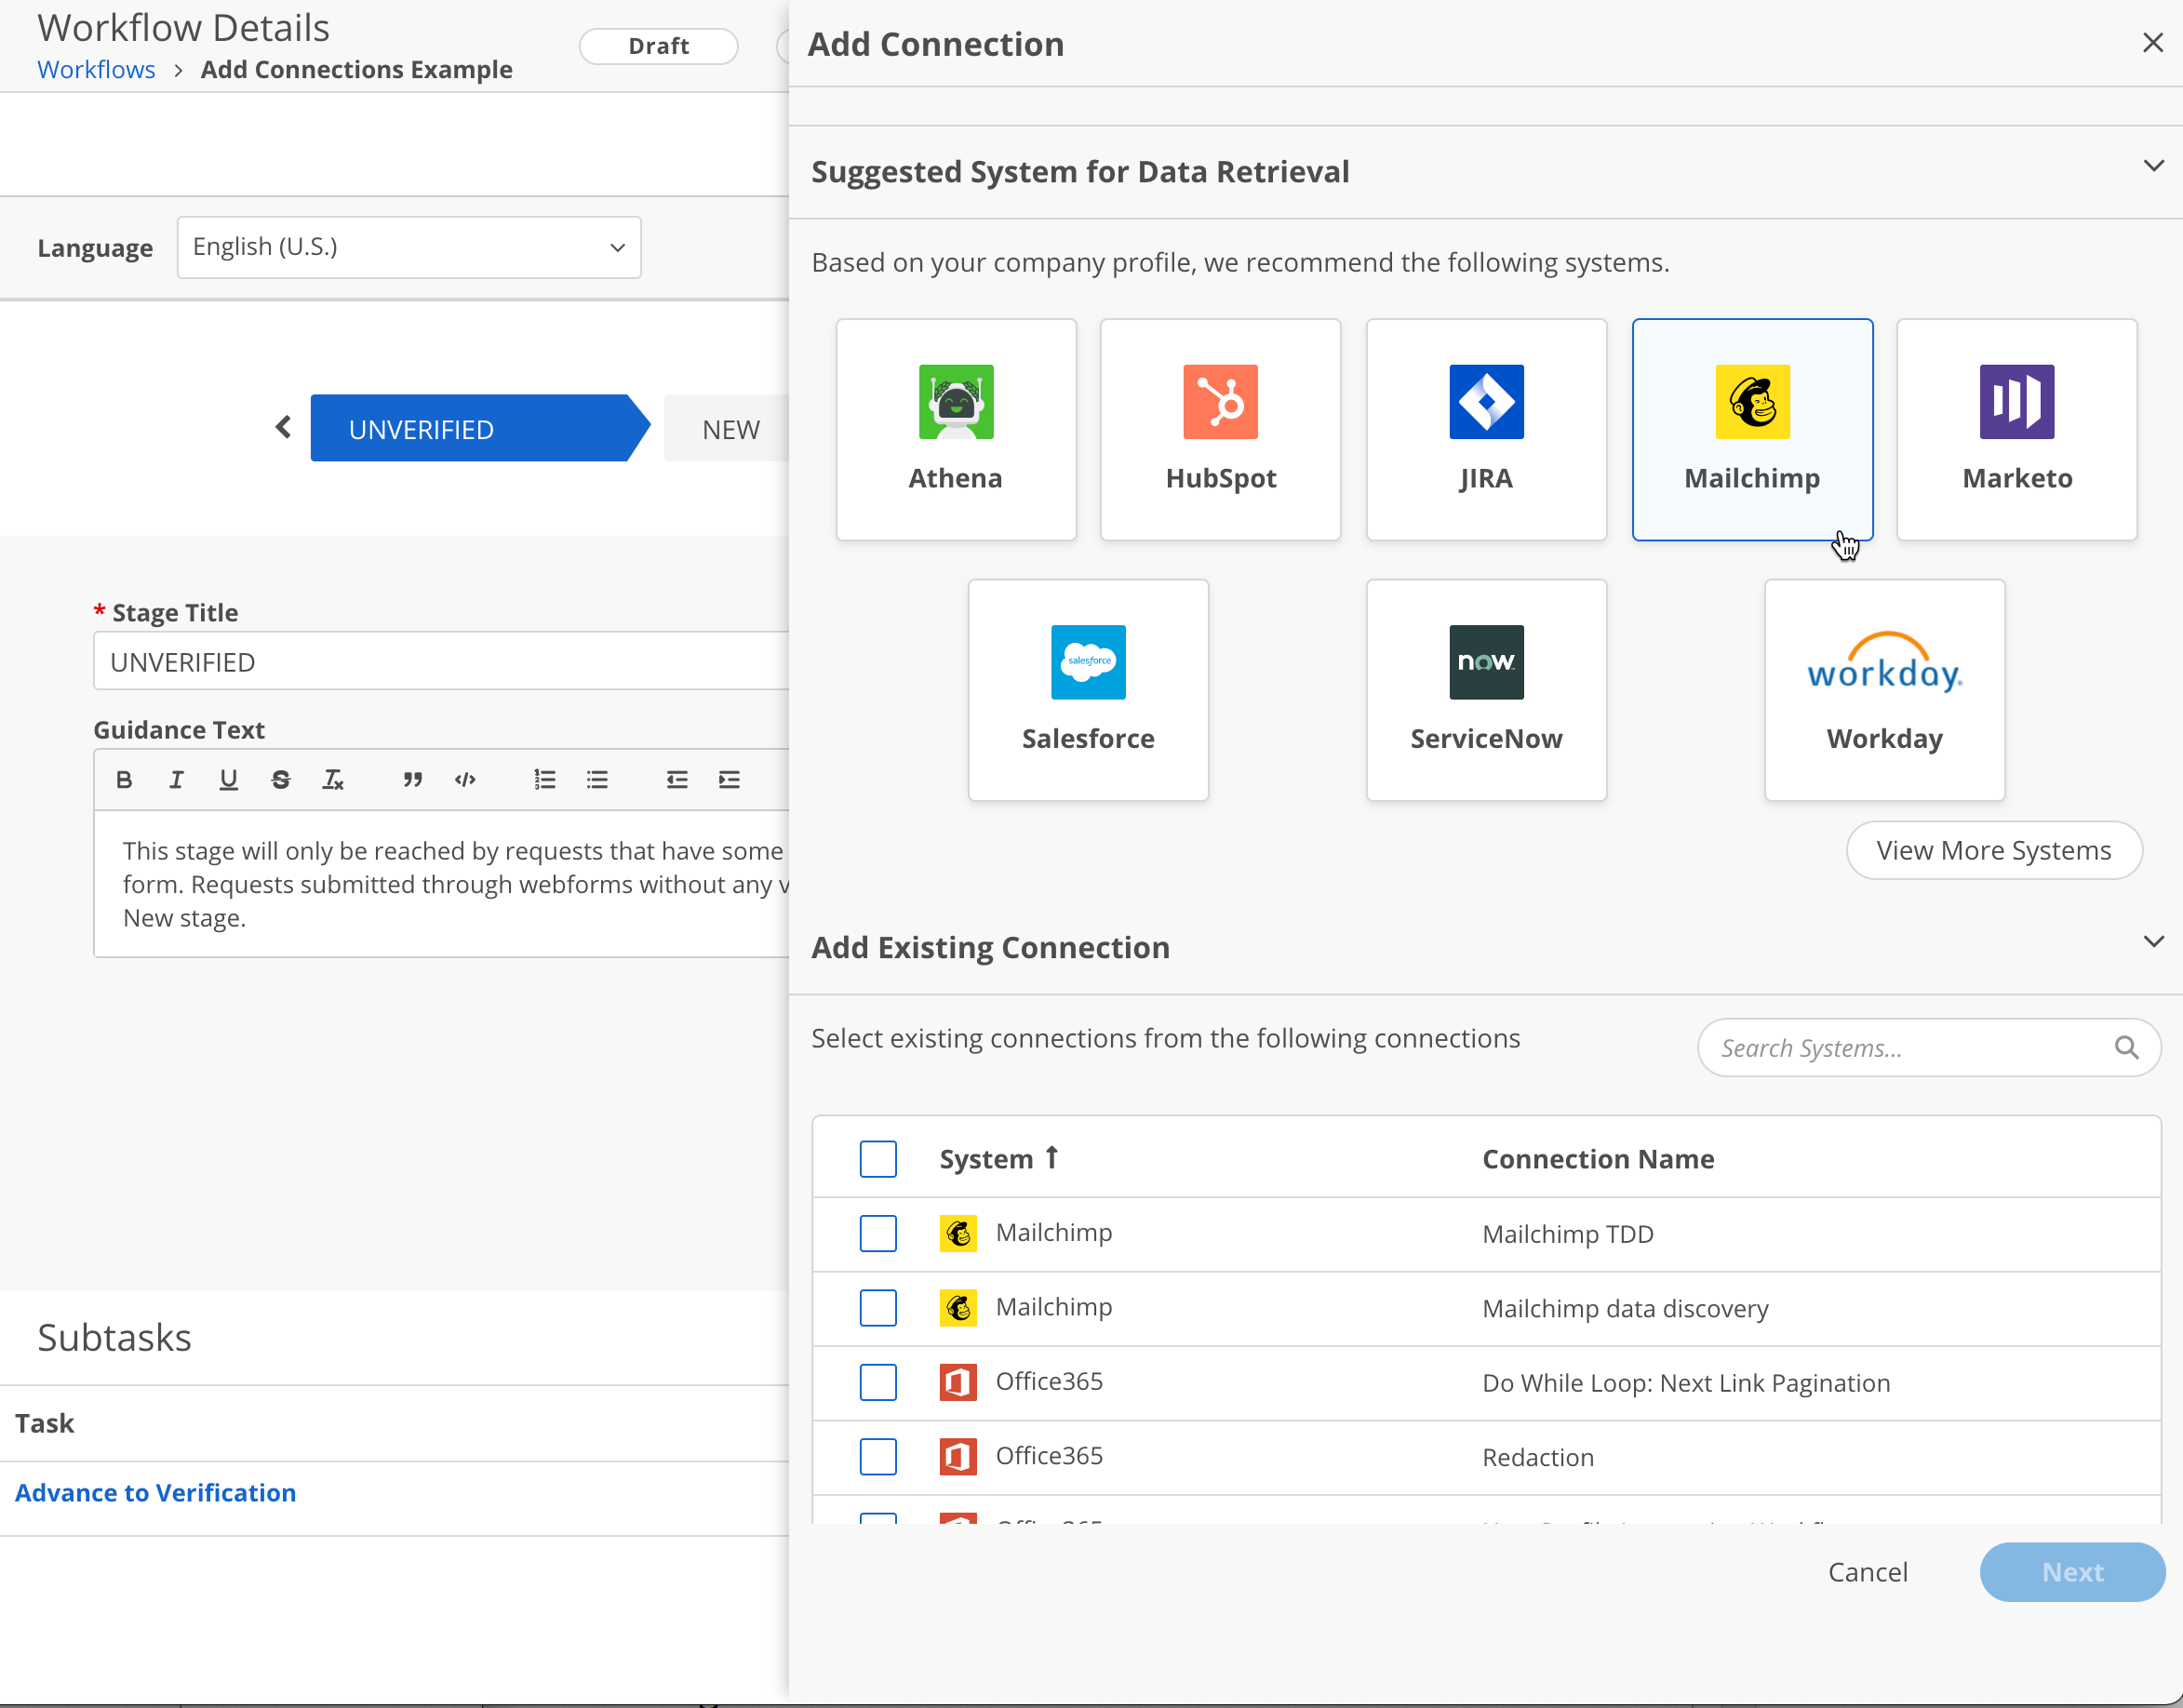
Task: Open the Language dropdown
Action: click(x=409, y=247)
